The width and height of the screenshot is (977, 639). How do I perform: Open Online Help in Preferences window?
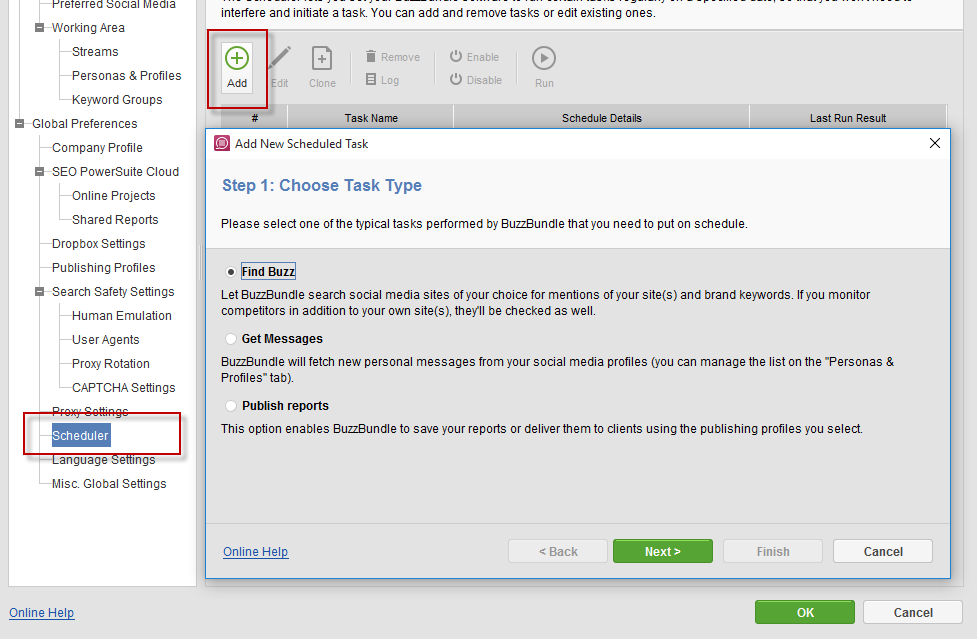[42, 613]
